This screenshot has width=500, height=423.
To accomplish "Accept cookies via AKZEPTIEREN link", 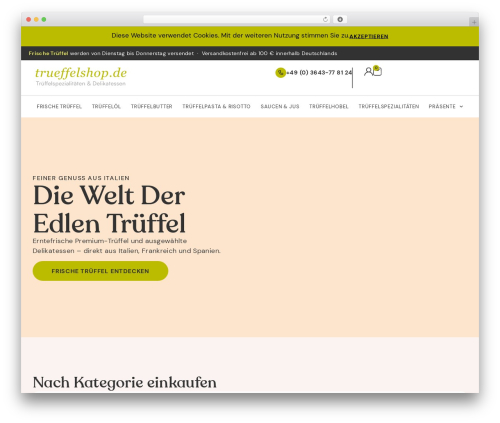I will coord(369,36).
